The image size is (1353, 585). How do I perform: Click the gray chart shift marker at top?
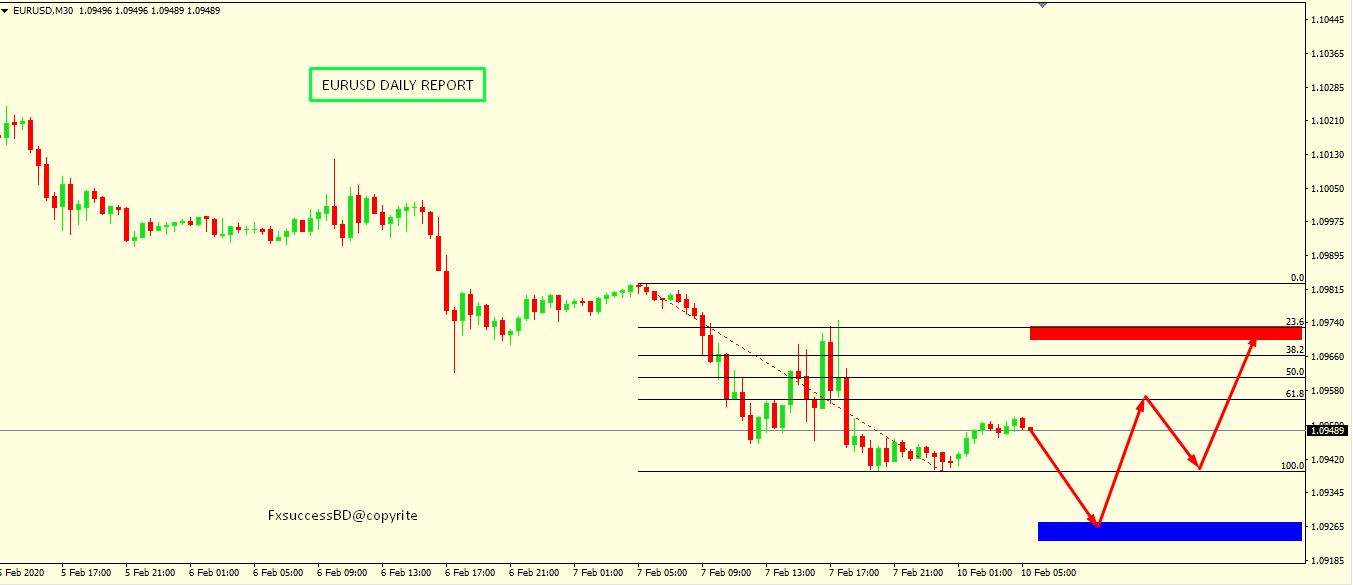pyautogui.click(x=1042, y=5)
